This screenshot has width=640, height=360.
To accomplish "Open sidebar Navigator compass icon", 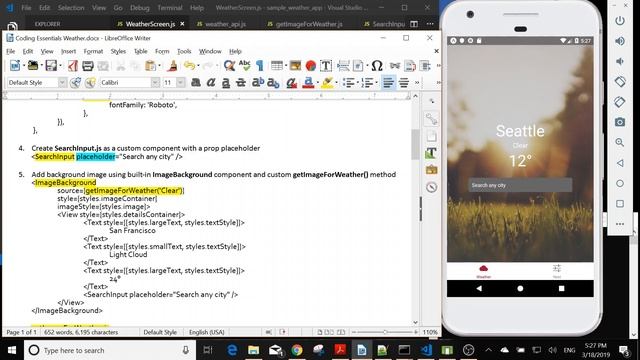I will point(431,187).
